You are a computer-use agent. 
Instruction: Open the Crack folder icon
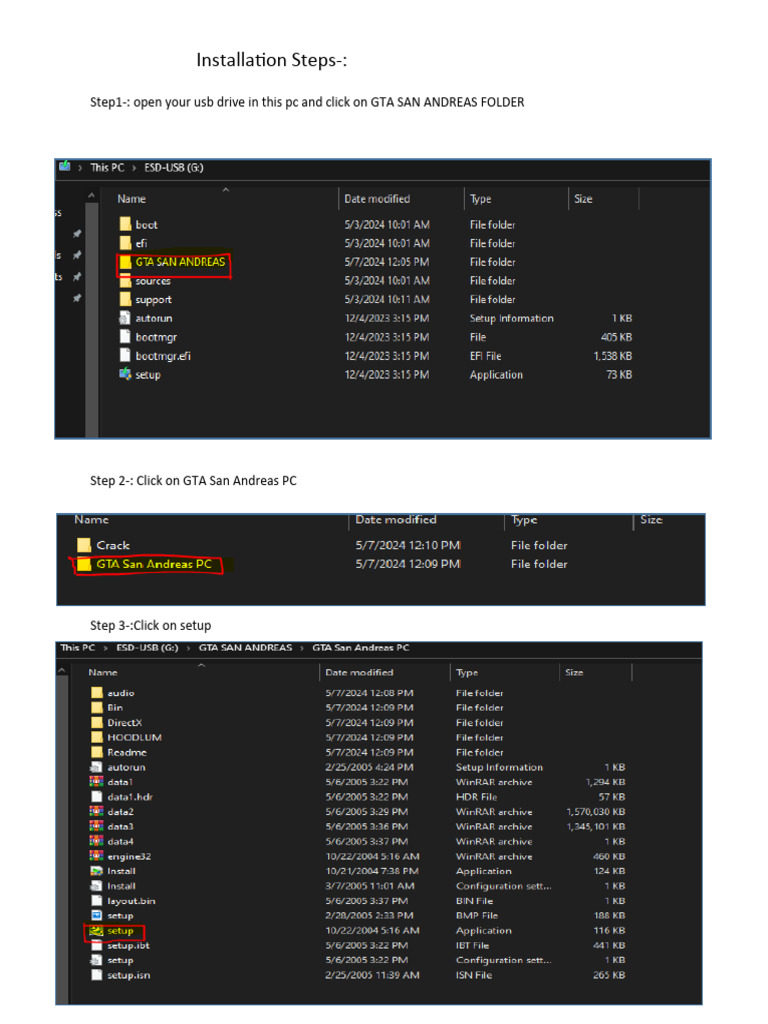pos(84,545)
